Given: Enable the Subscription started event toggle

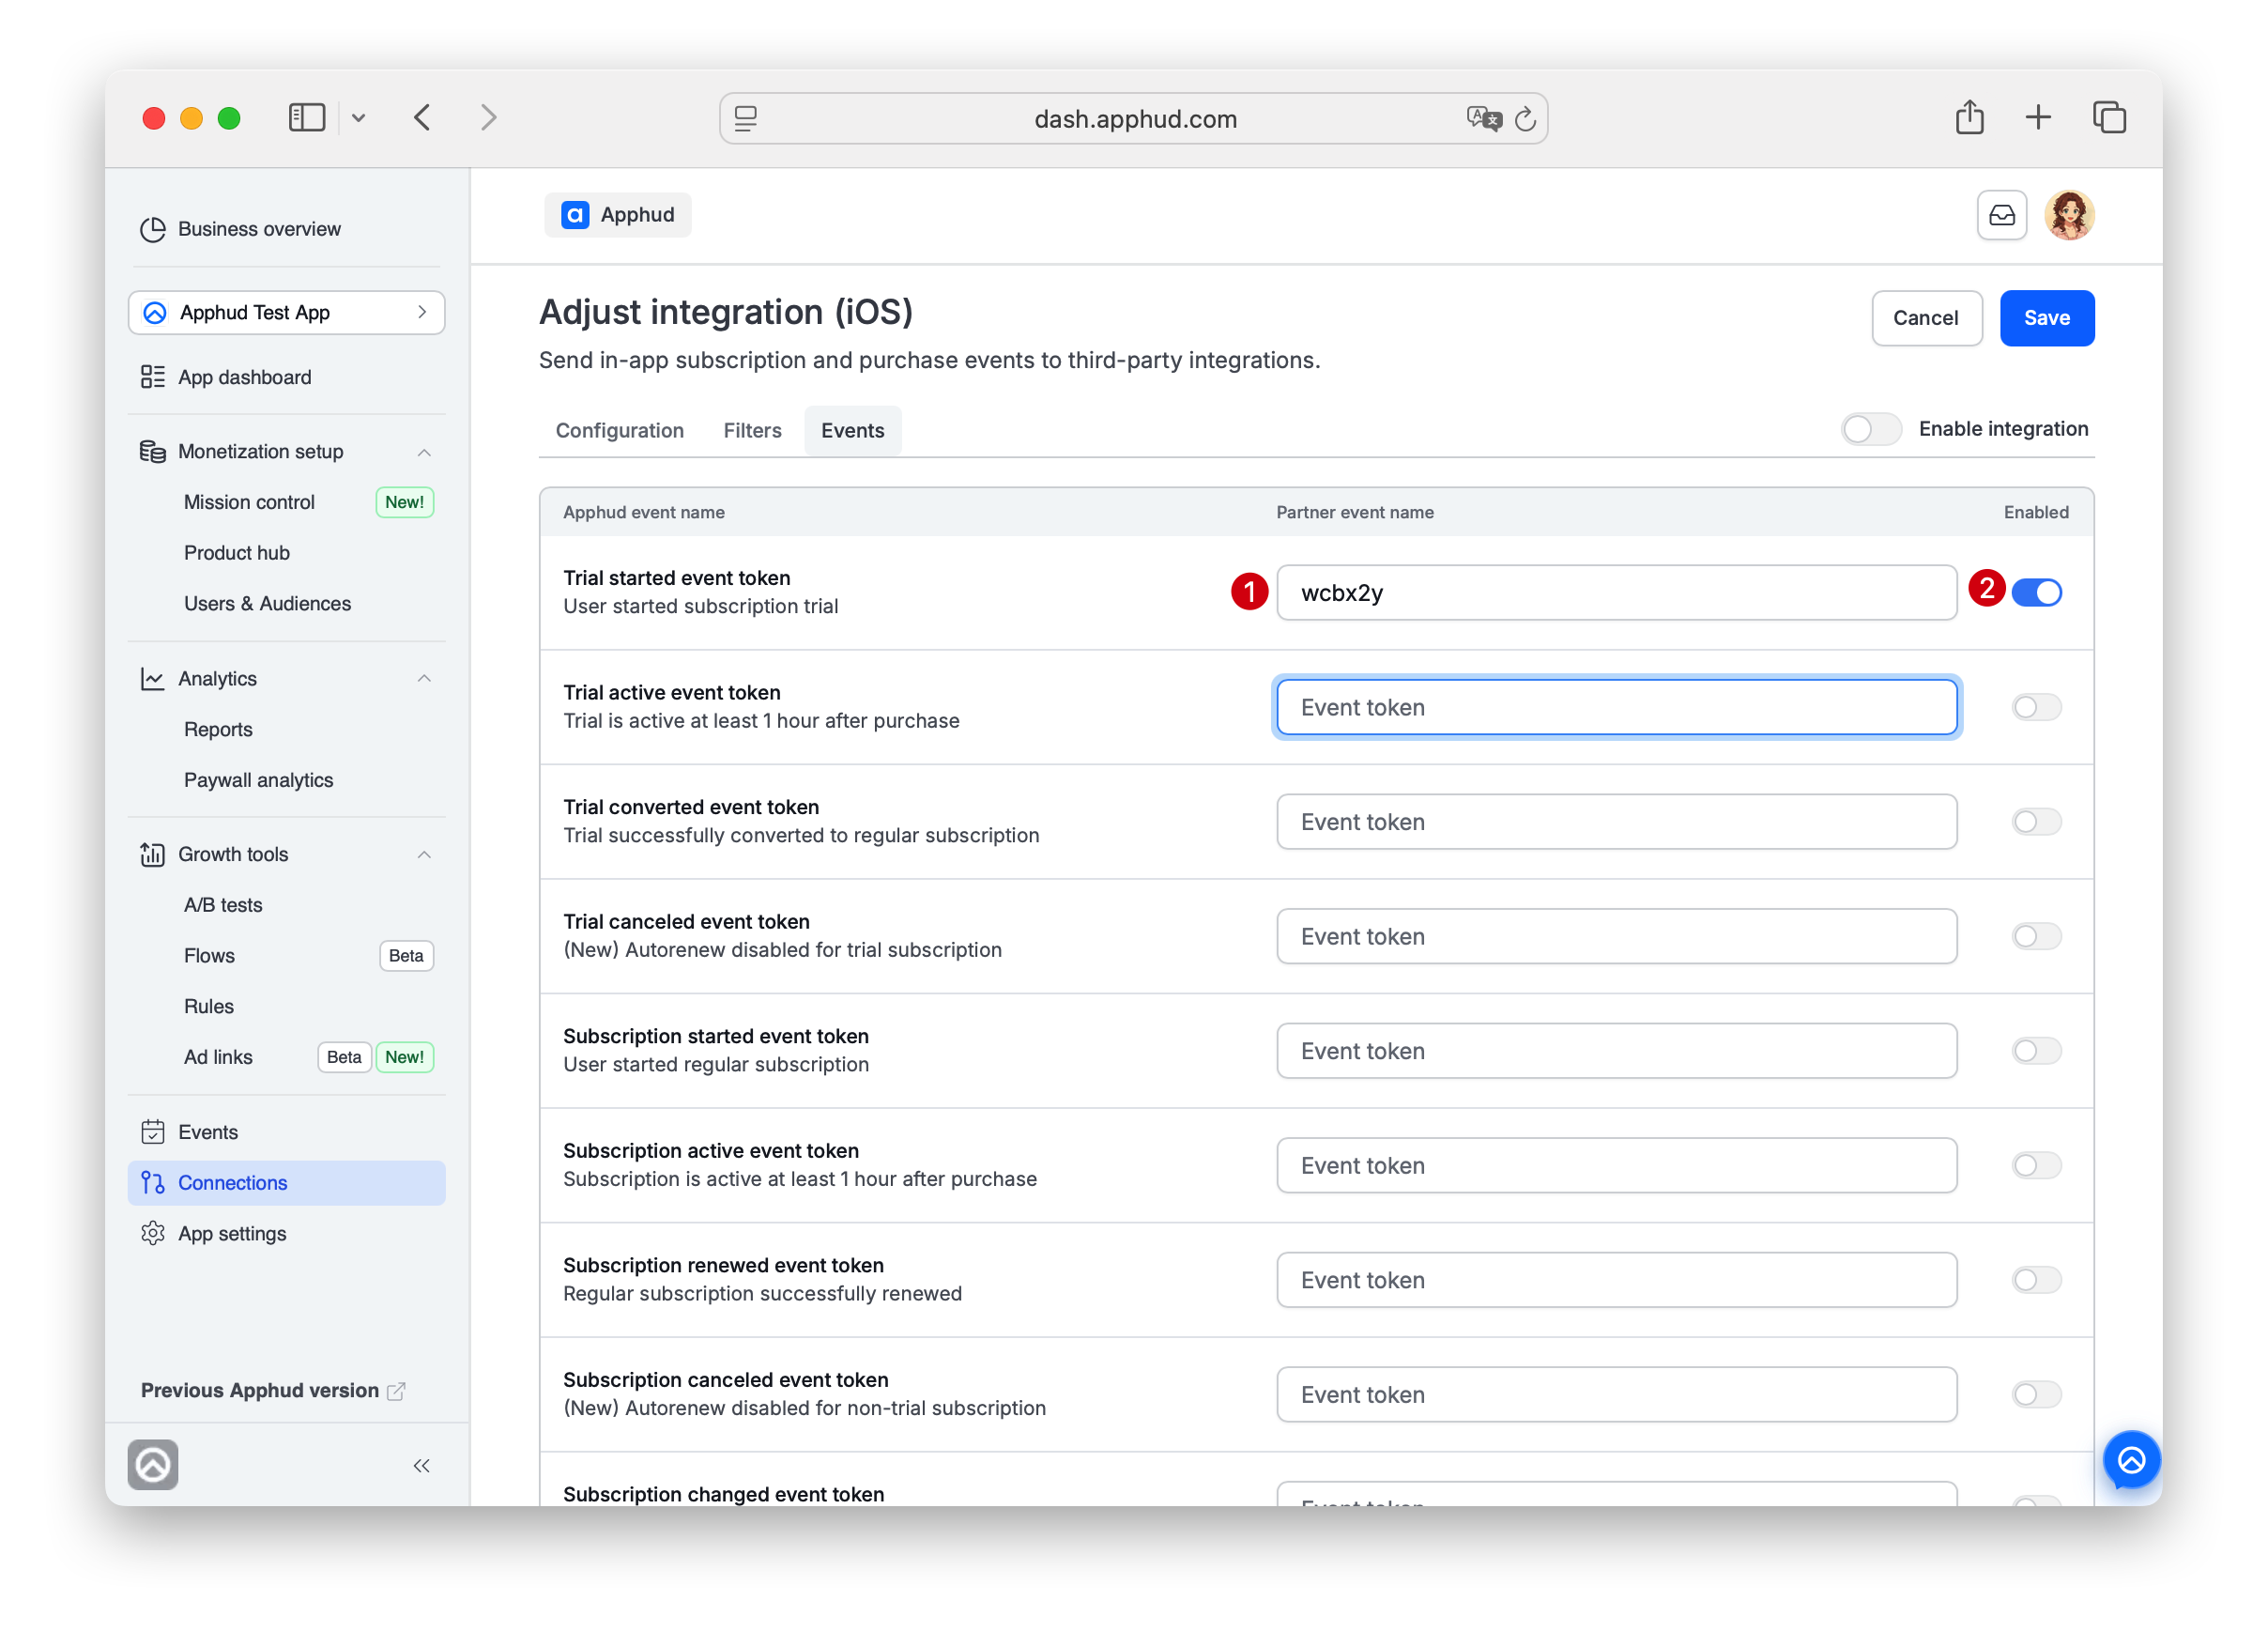Looking at the screenshot, I should click(x=2036, y=1051).
